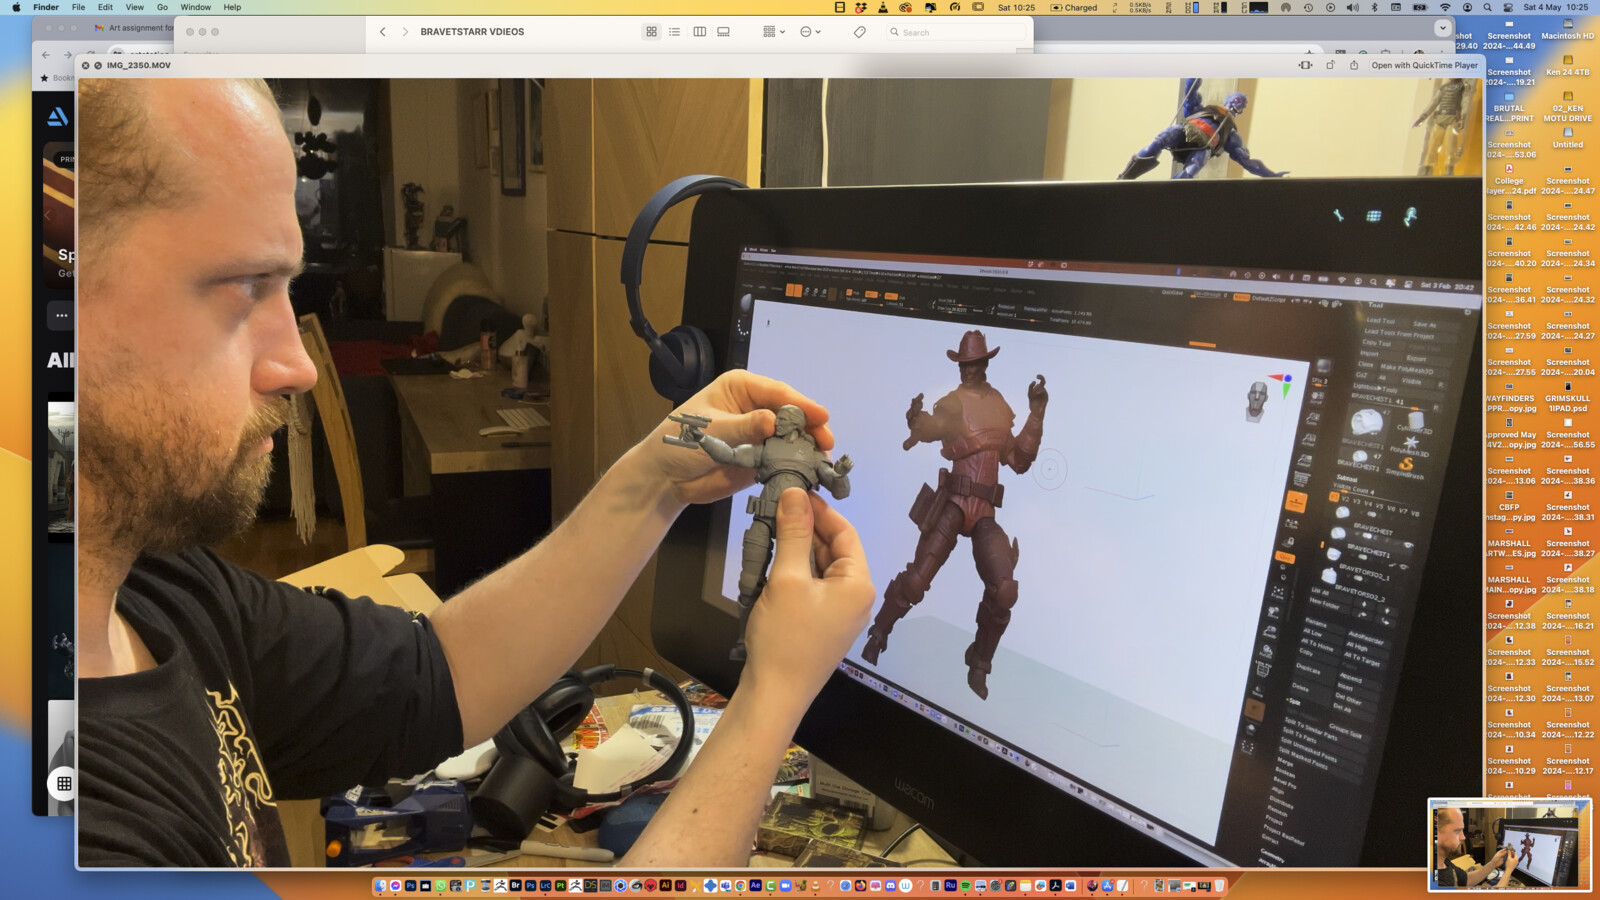The height and width of the screenshot is (900, 1600).
Task: Click the Finder window Search field
Action: click(x=955, y=32)
